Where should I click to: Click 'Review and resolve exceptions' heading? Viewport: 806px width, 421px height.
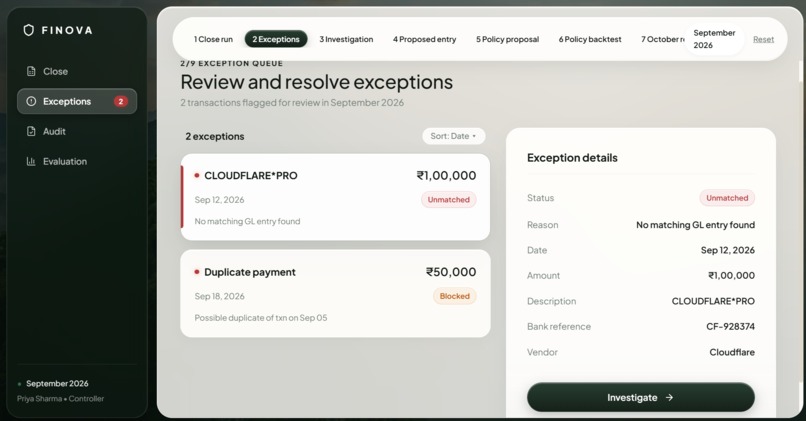(x=317, y=82)
